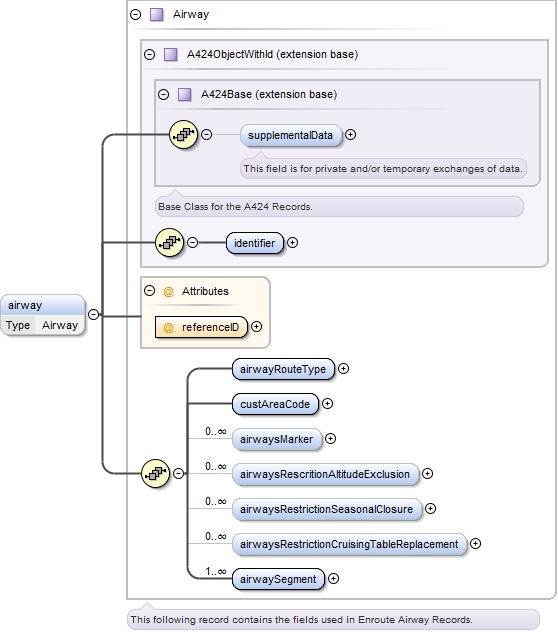The height and width of the screenshot is (633, 558).
Task: Collapse the sequence before supplementalData
Action: [206, 134]
